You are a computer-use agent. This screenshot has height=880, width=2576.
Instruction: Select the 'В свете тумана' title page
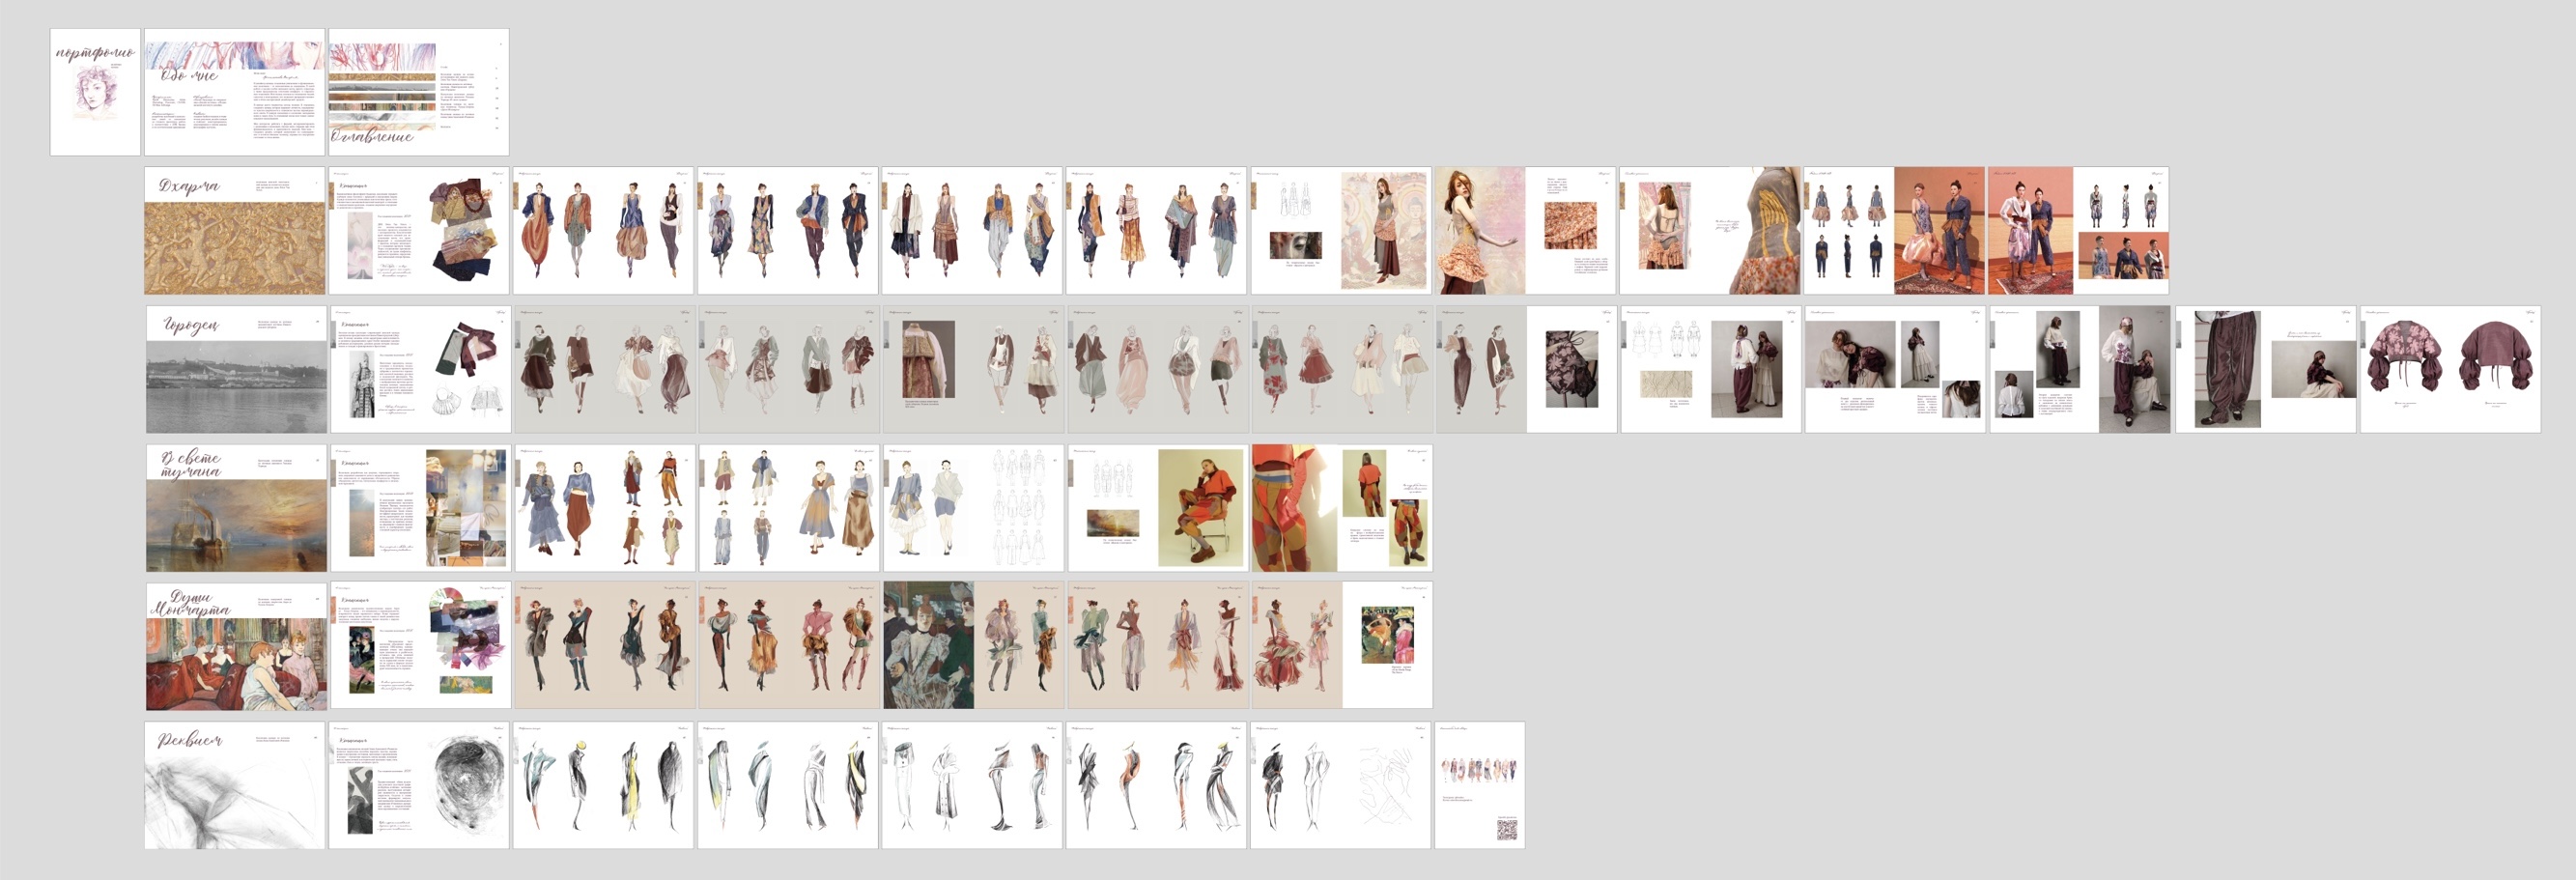pos(236,508)
